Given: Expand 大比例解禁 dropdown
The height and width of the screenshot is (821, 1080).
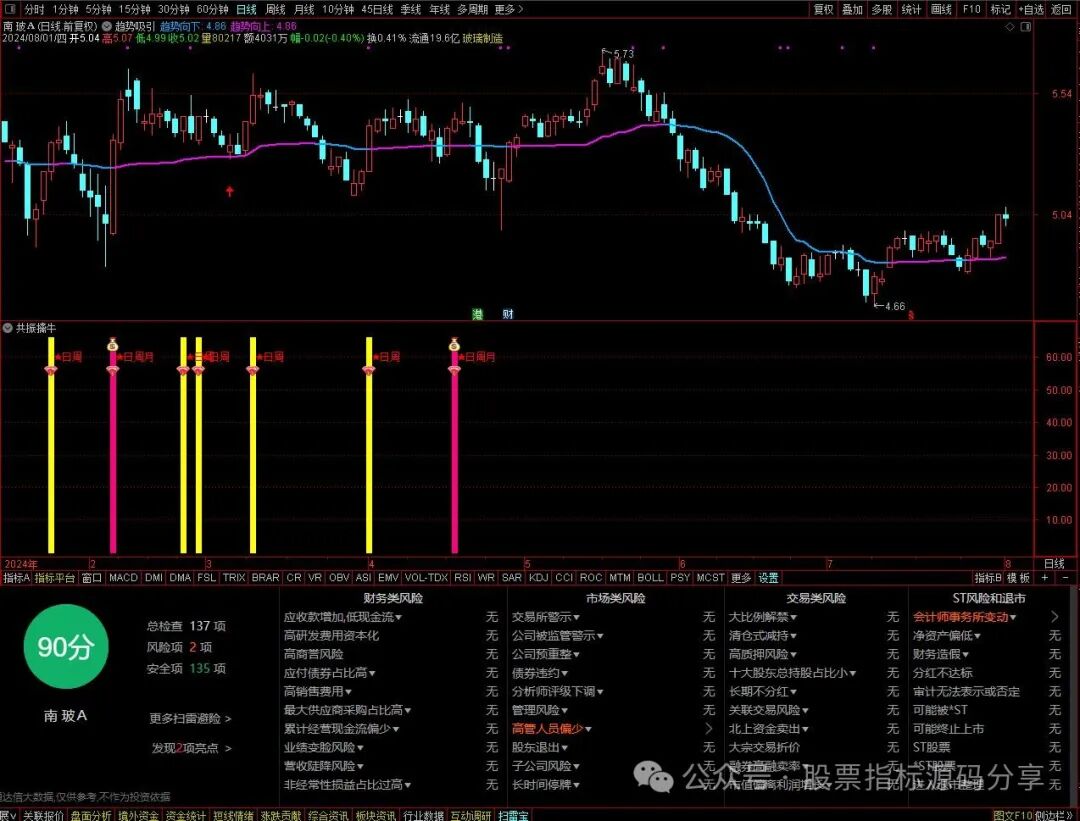Looking at the screenshot, I should [x=793, y=617].
